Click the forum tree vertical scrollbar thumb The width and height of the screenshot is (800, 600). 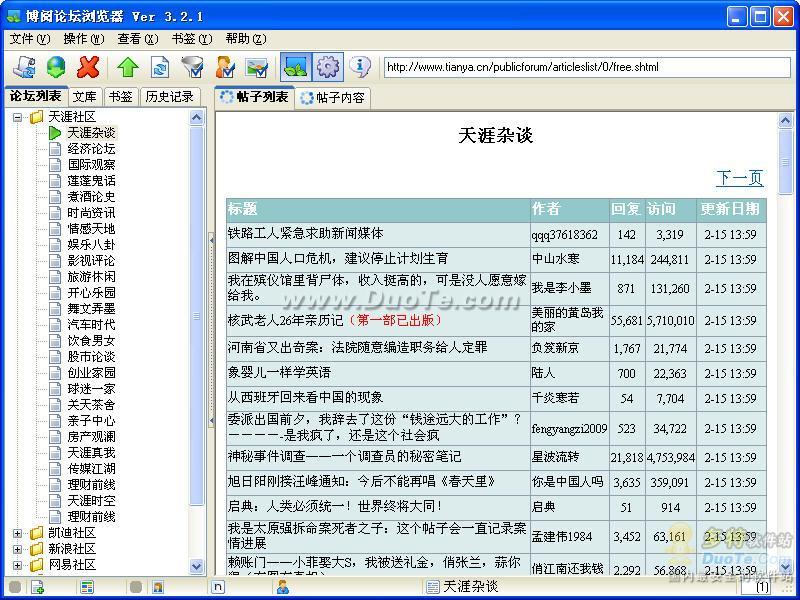tap(196, 316)
